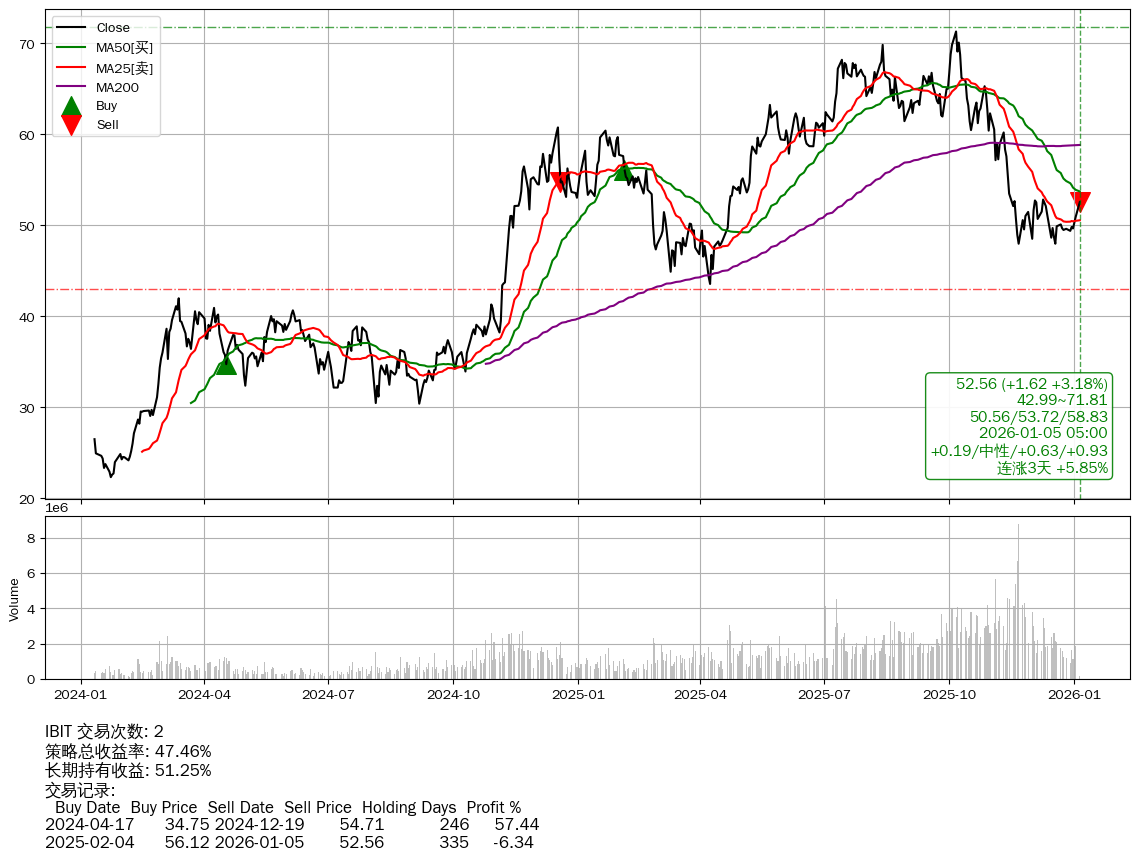Select the MA25[卖] legend label

click(x=124, y=68)
